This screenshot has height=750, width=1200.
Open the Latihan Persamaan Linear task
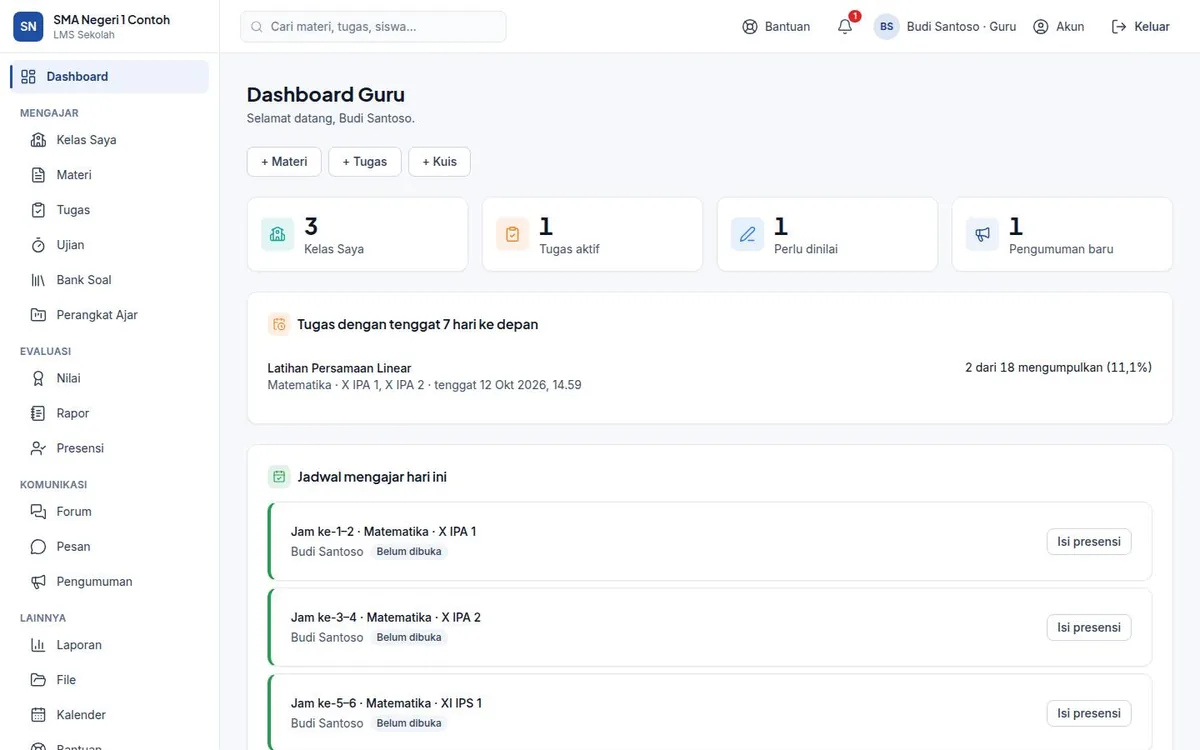pyautogui.click(x=340, y=368)
